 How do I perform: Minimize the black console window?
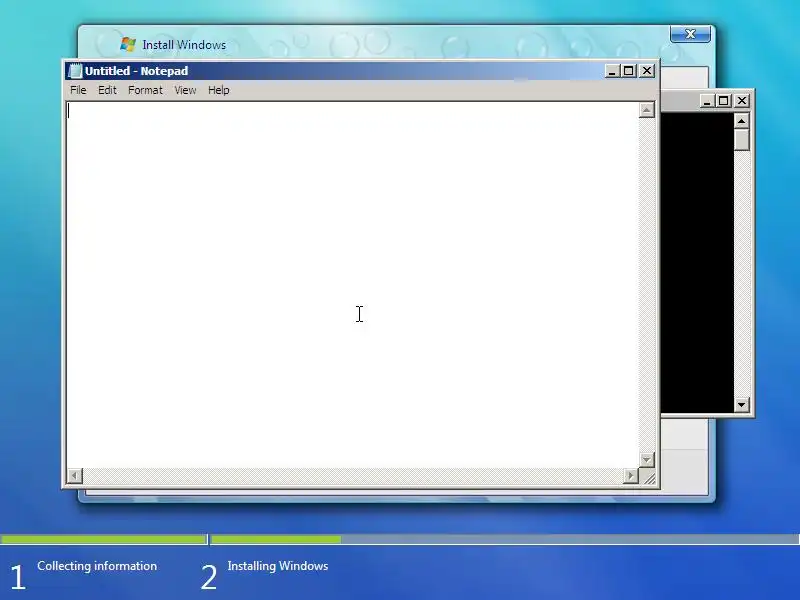(x=707, y=101)
